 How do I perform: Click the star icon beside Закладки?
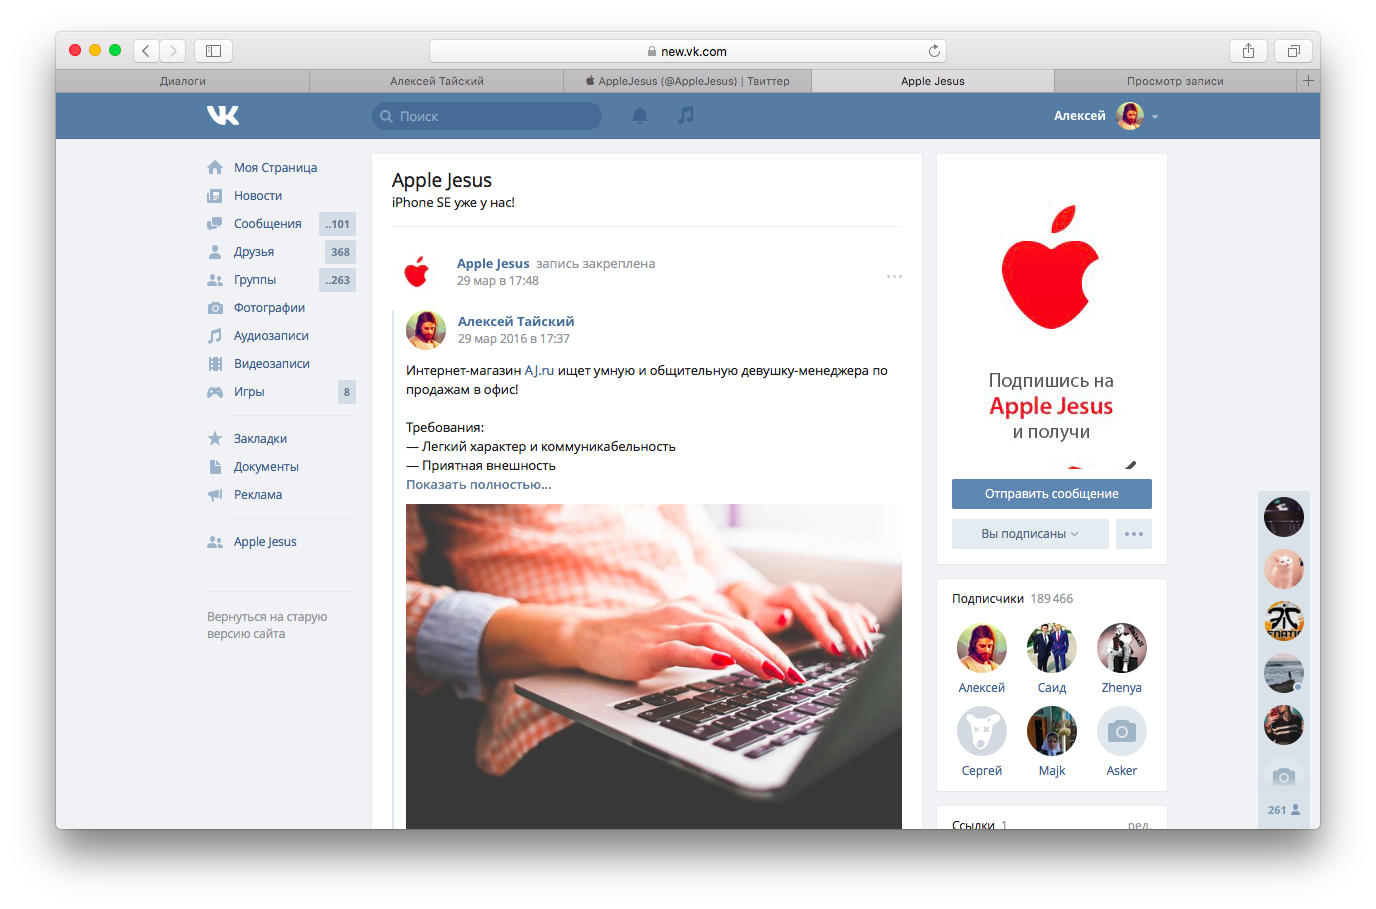pos(215,438)
